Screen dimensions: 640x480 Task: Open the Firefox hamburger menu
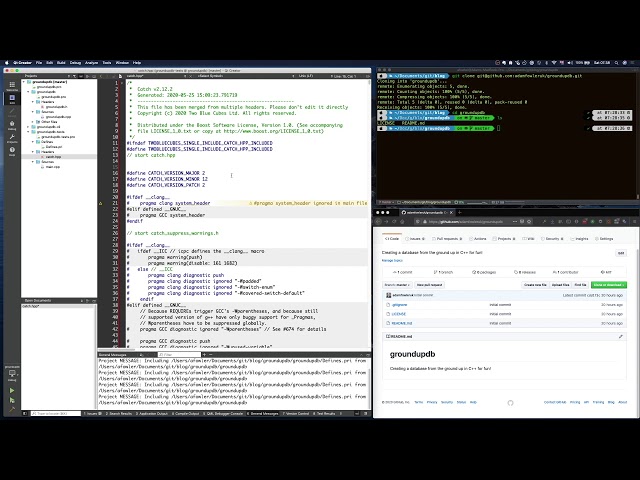tap(633, 221)
